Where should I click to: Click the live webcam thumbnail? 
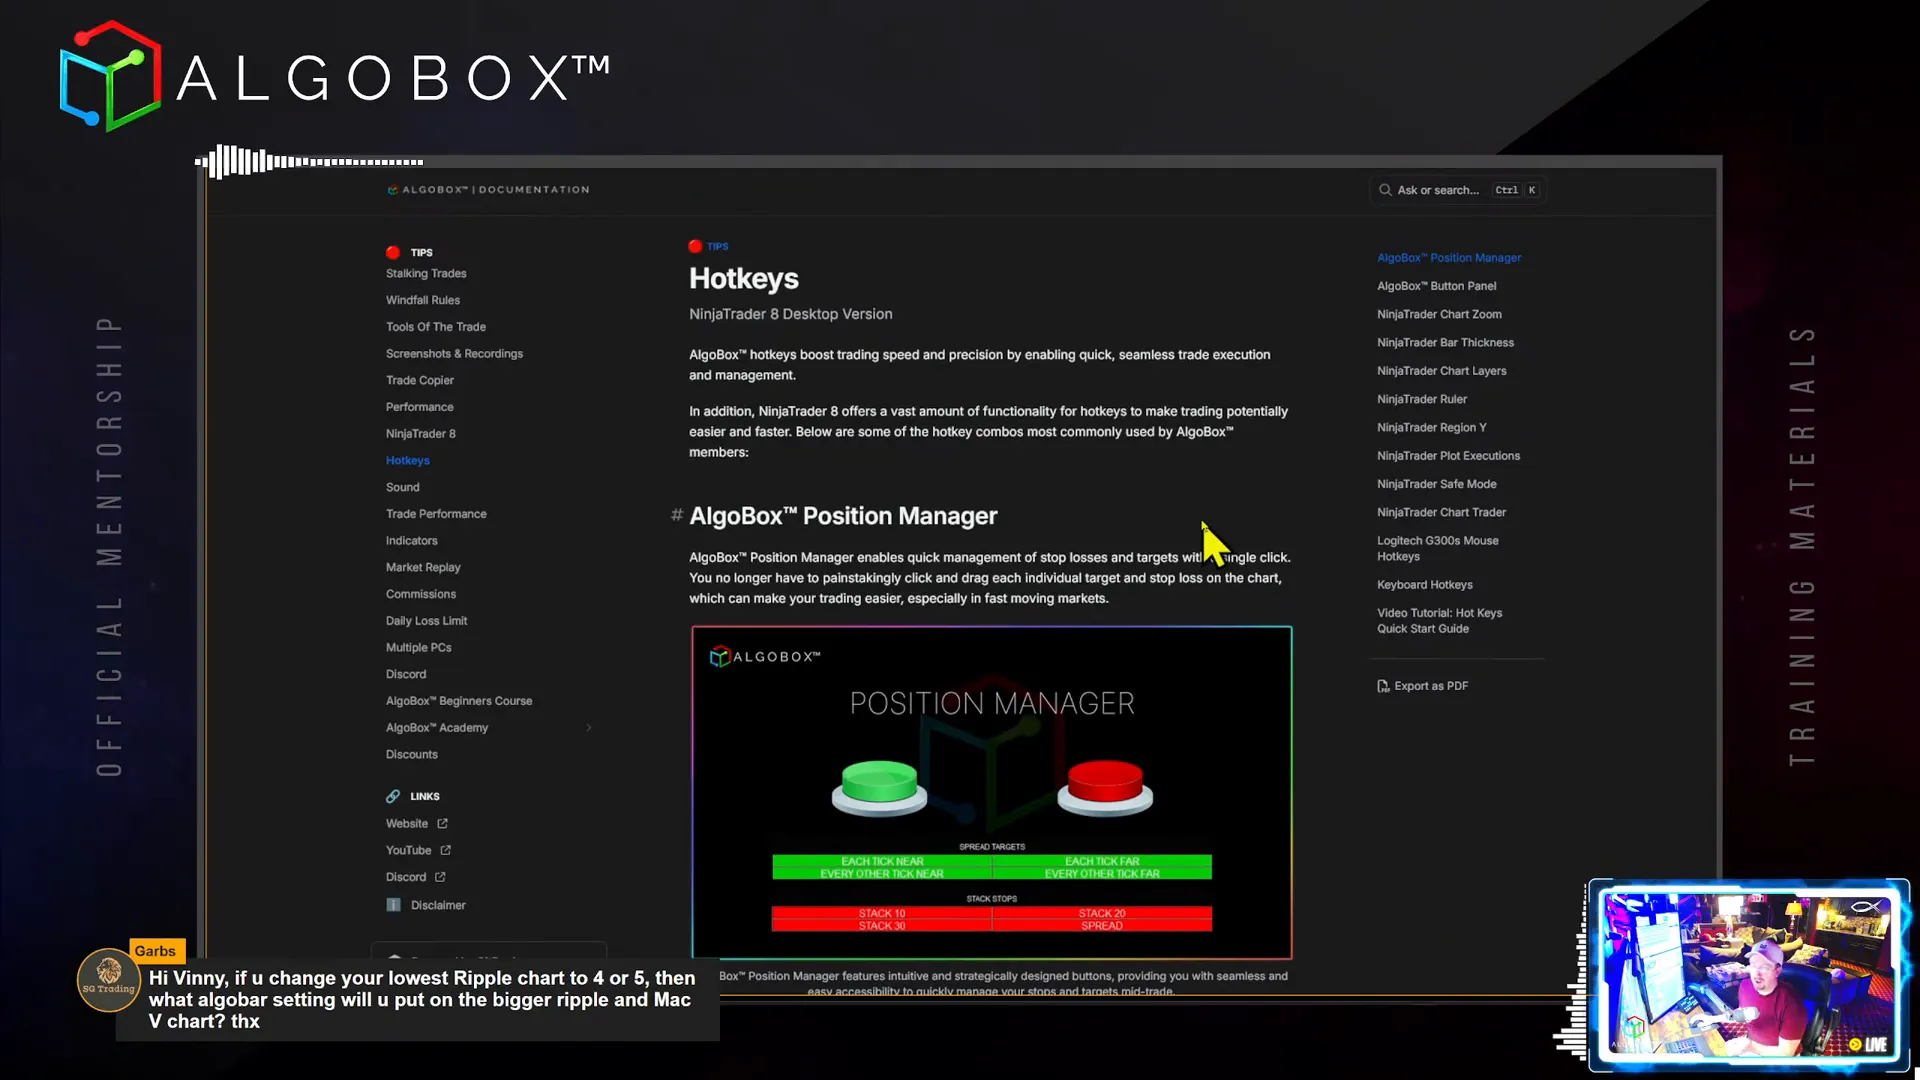[x=1749, y=976]
